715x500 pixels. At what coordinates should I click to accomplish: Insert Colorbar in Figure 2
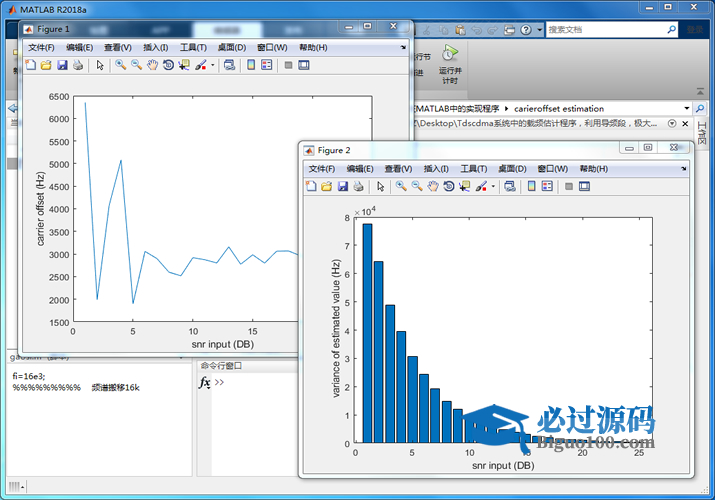pos(531,186)
